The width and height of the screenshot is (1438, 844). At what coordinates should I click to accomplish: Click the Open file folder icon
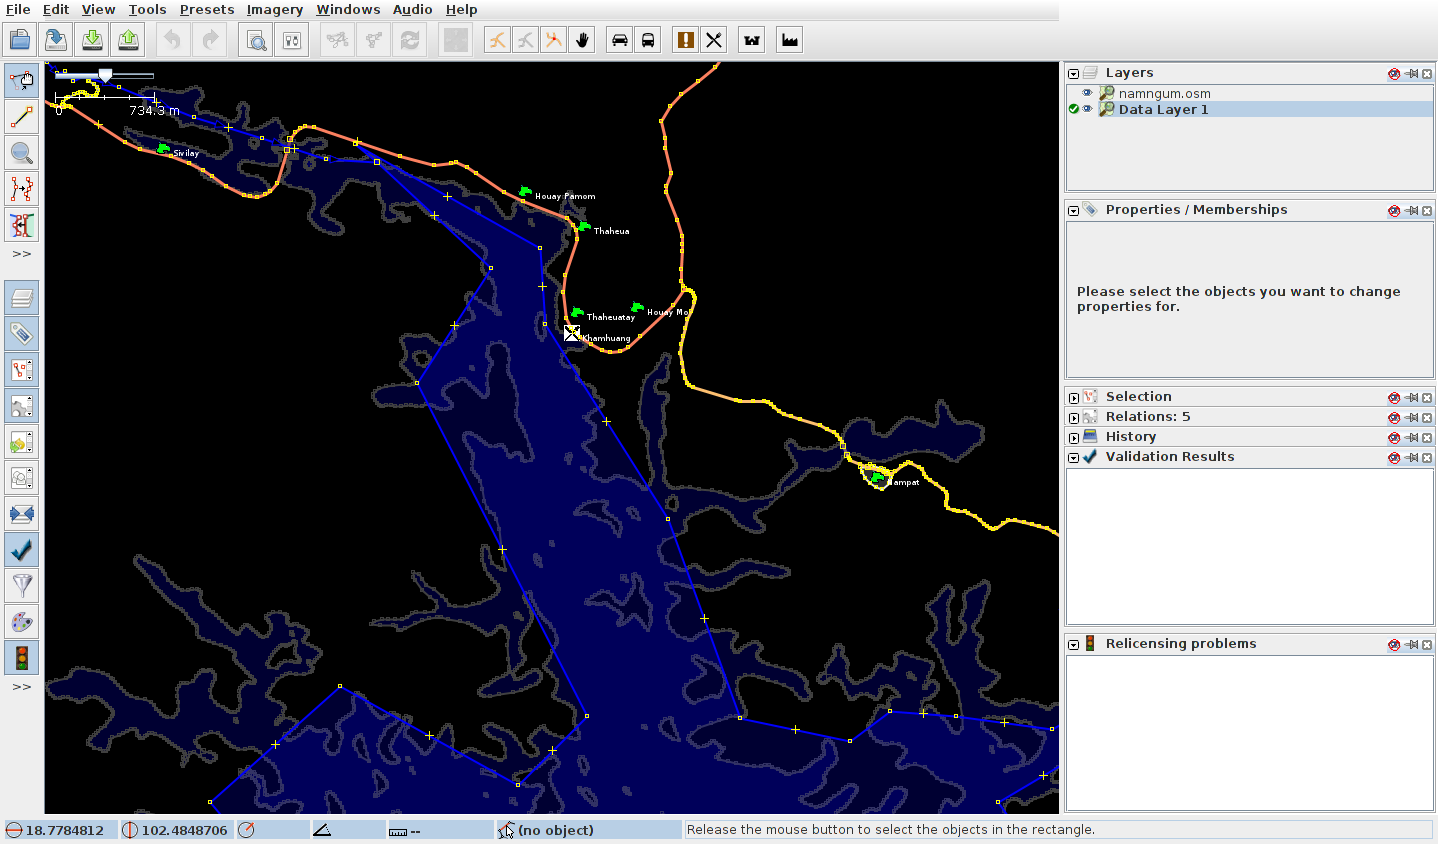(x=20, y=40)
